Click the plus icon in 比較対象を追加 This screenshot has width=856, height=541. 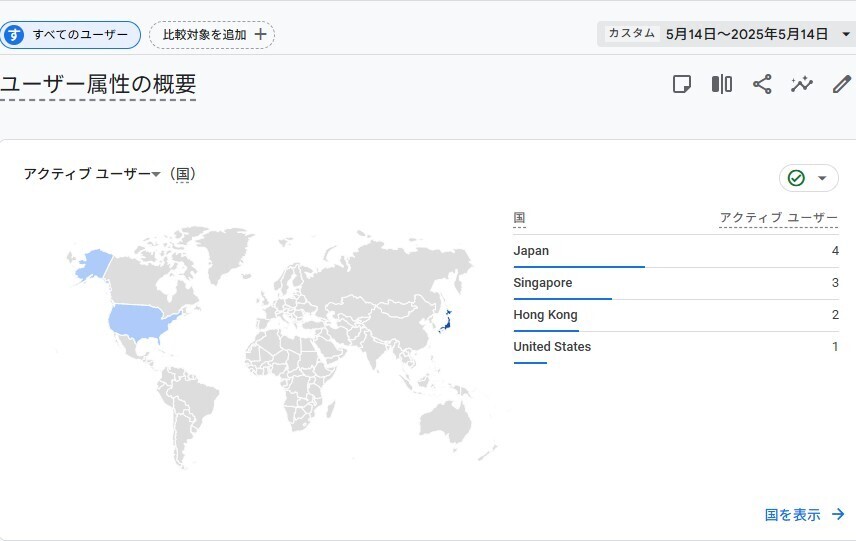point(261,34)
